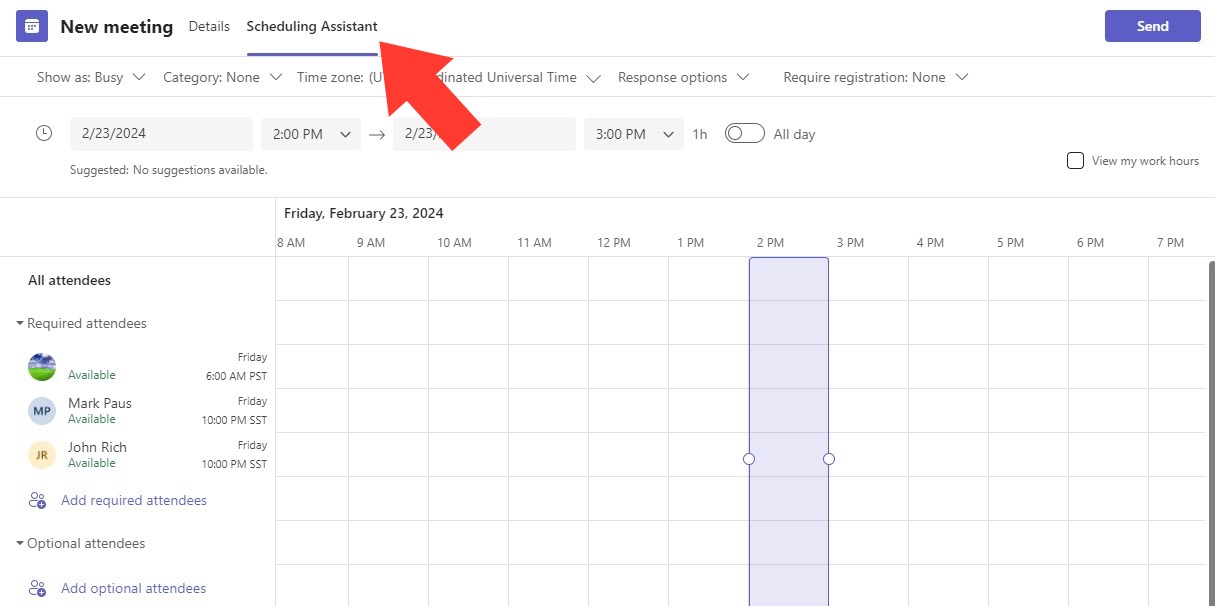Image resolution: width=1215 pixels, height=606 pixels.
Task: Click the 5 PM time column header
Action: (1010, 243)
